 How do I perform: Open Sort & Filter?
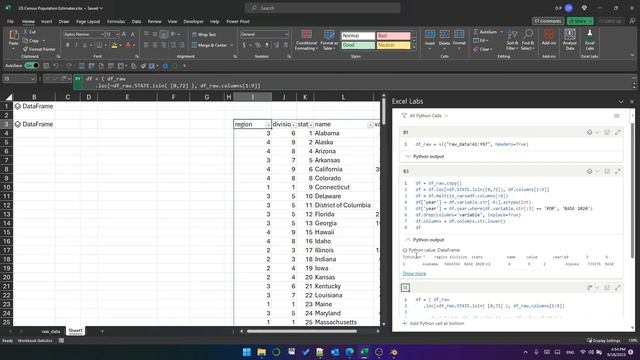point(512,40)
